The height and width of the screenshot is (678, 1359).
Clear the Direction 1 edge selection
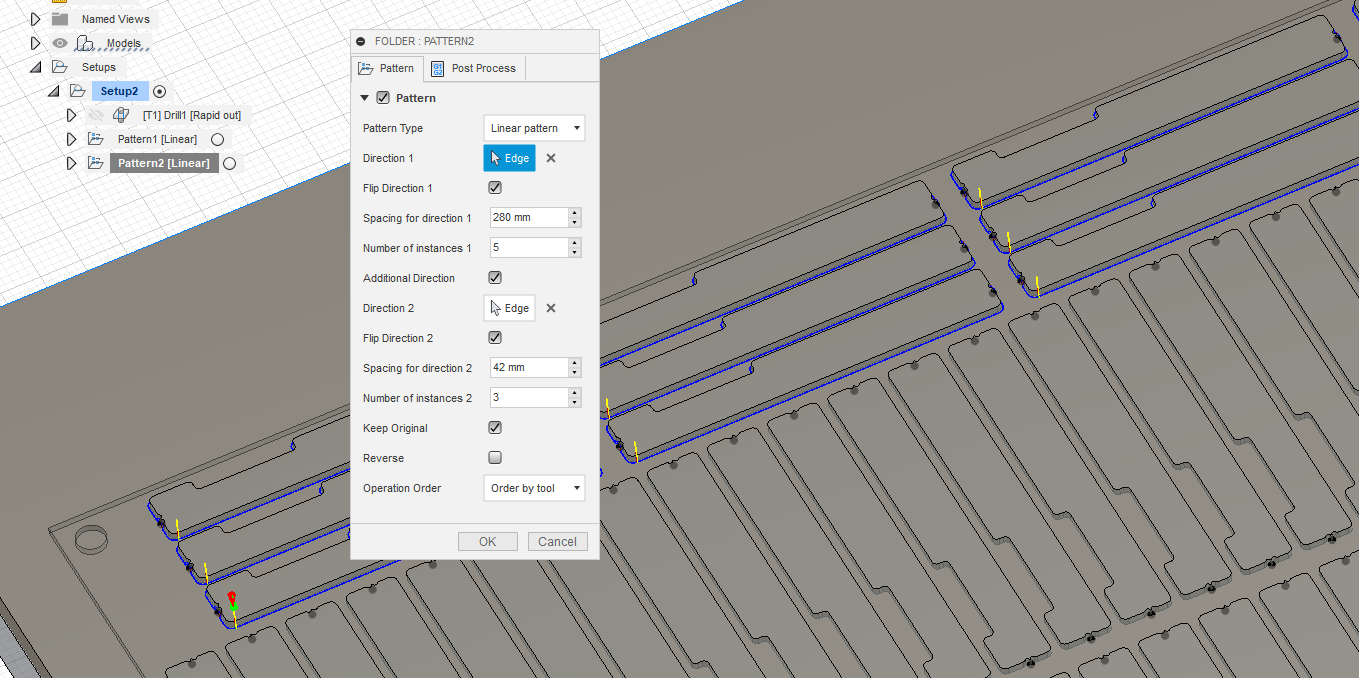point(551,158)
